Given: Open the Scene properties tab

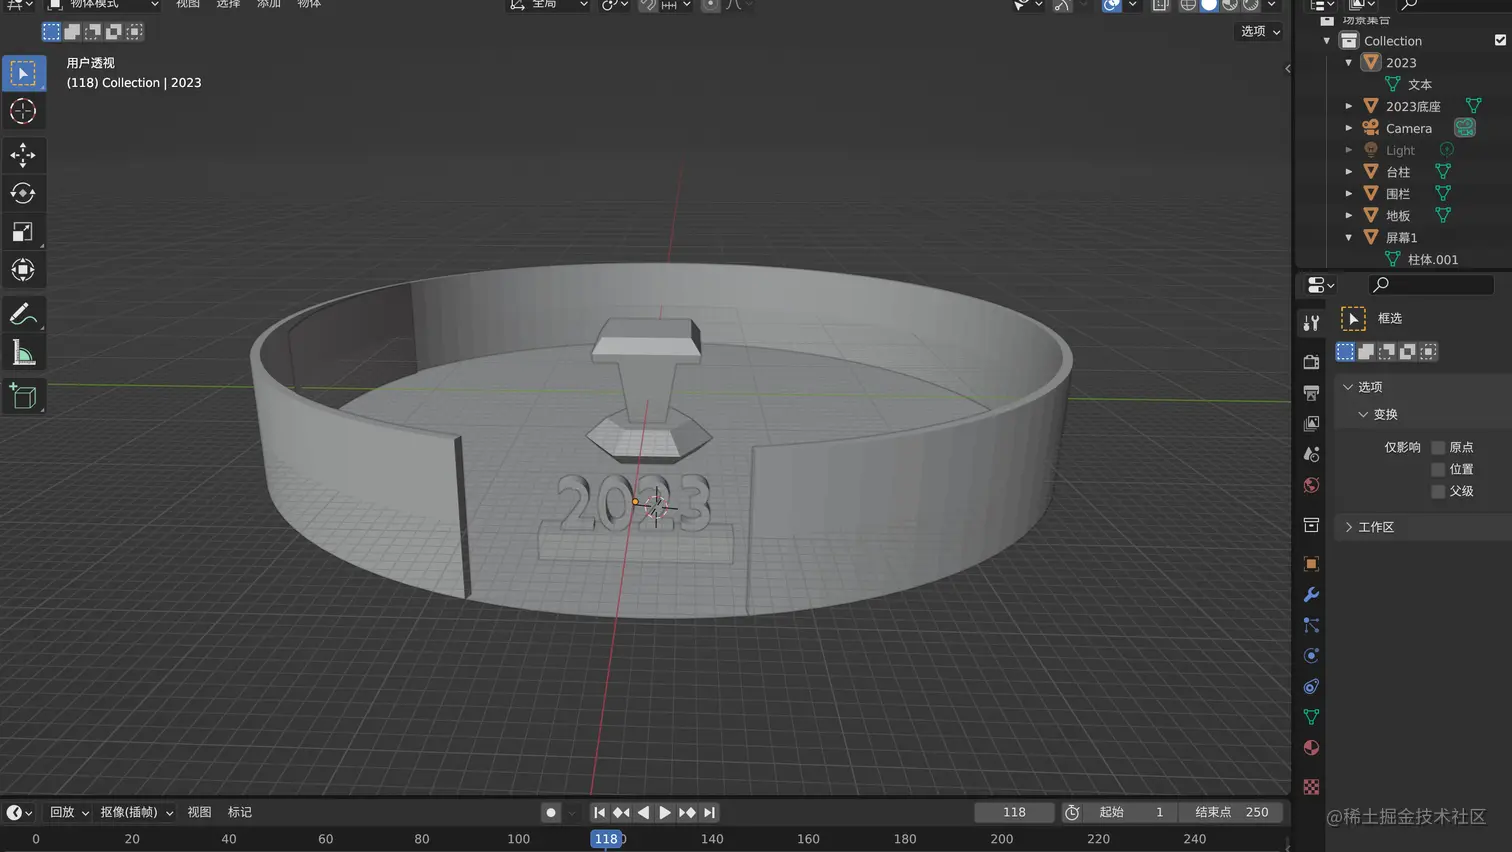Looking at the screenshot, I should point(1311,454).
